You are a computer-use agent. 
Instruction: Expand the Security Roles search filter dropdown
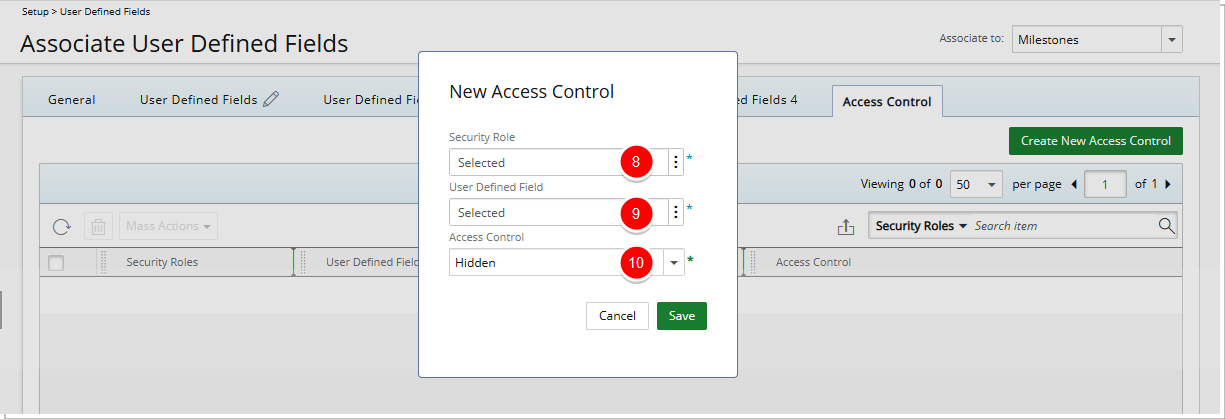(x=921, y=226)
